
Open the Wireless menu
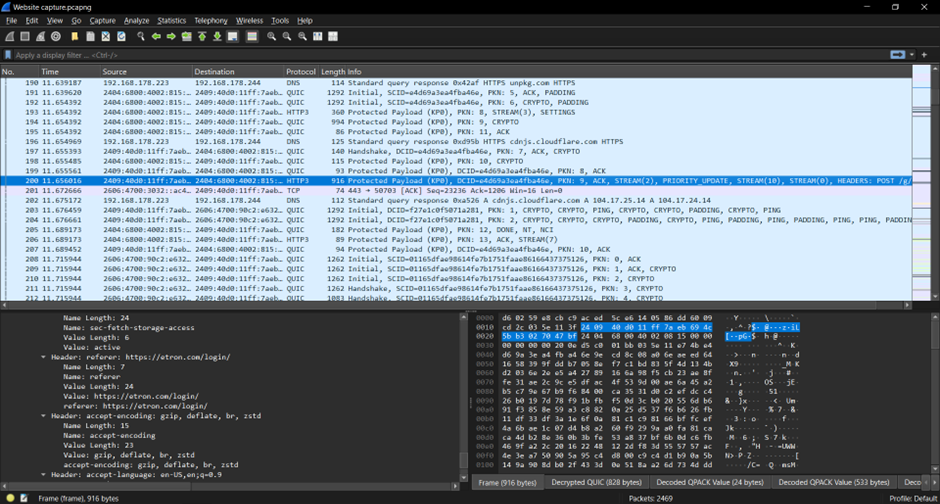coord(249,20)
